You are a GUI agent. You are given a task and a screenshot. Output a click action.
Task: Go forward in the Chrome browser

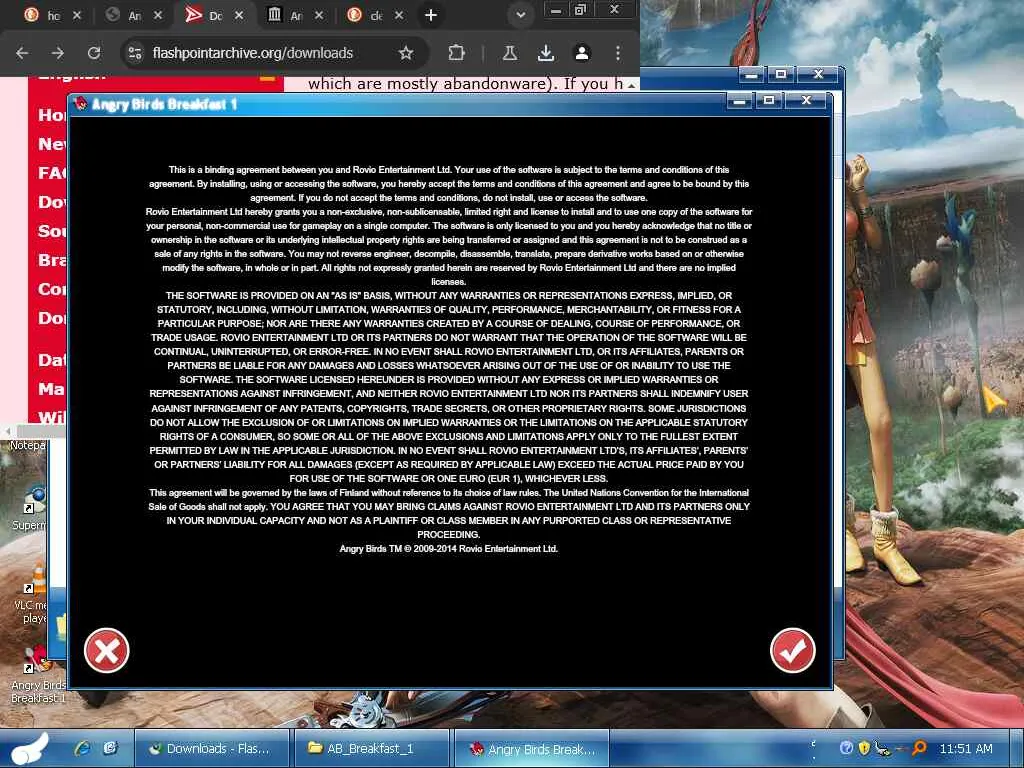(x=58, y=53)
